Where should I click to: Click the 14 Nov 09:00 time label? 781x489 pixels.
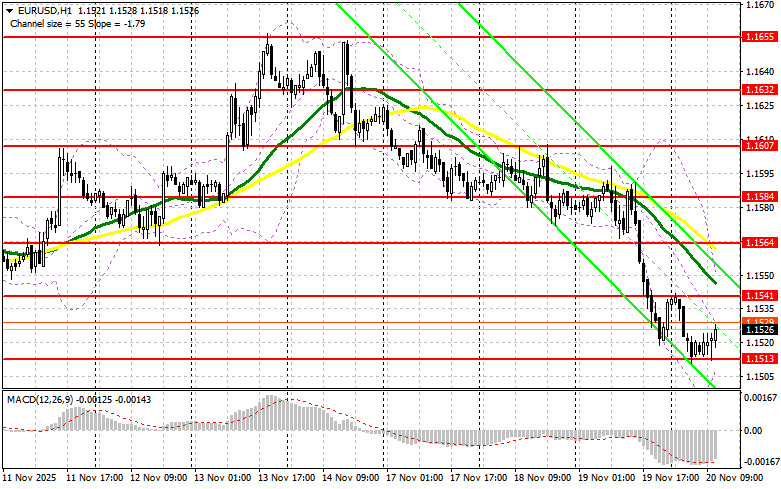click(x=351, y=478)
